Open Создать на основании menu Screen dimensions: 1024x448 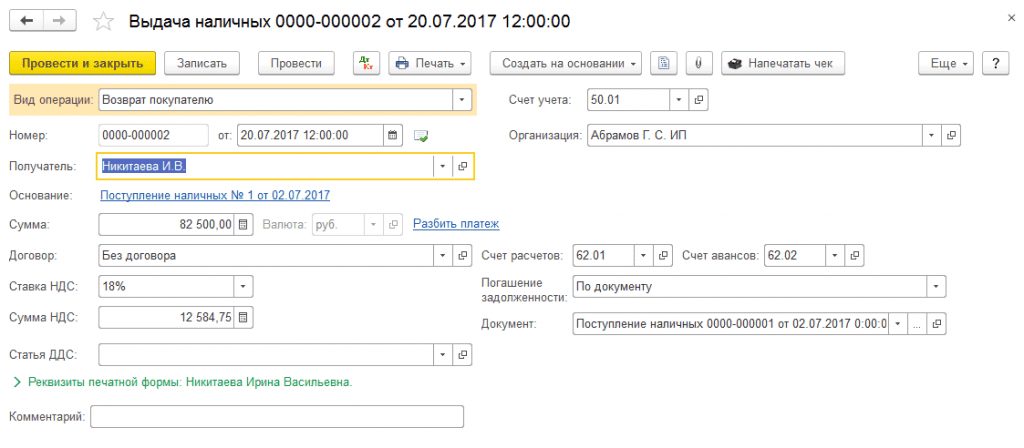pyautogui.click(x=566, y=63)
